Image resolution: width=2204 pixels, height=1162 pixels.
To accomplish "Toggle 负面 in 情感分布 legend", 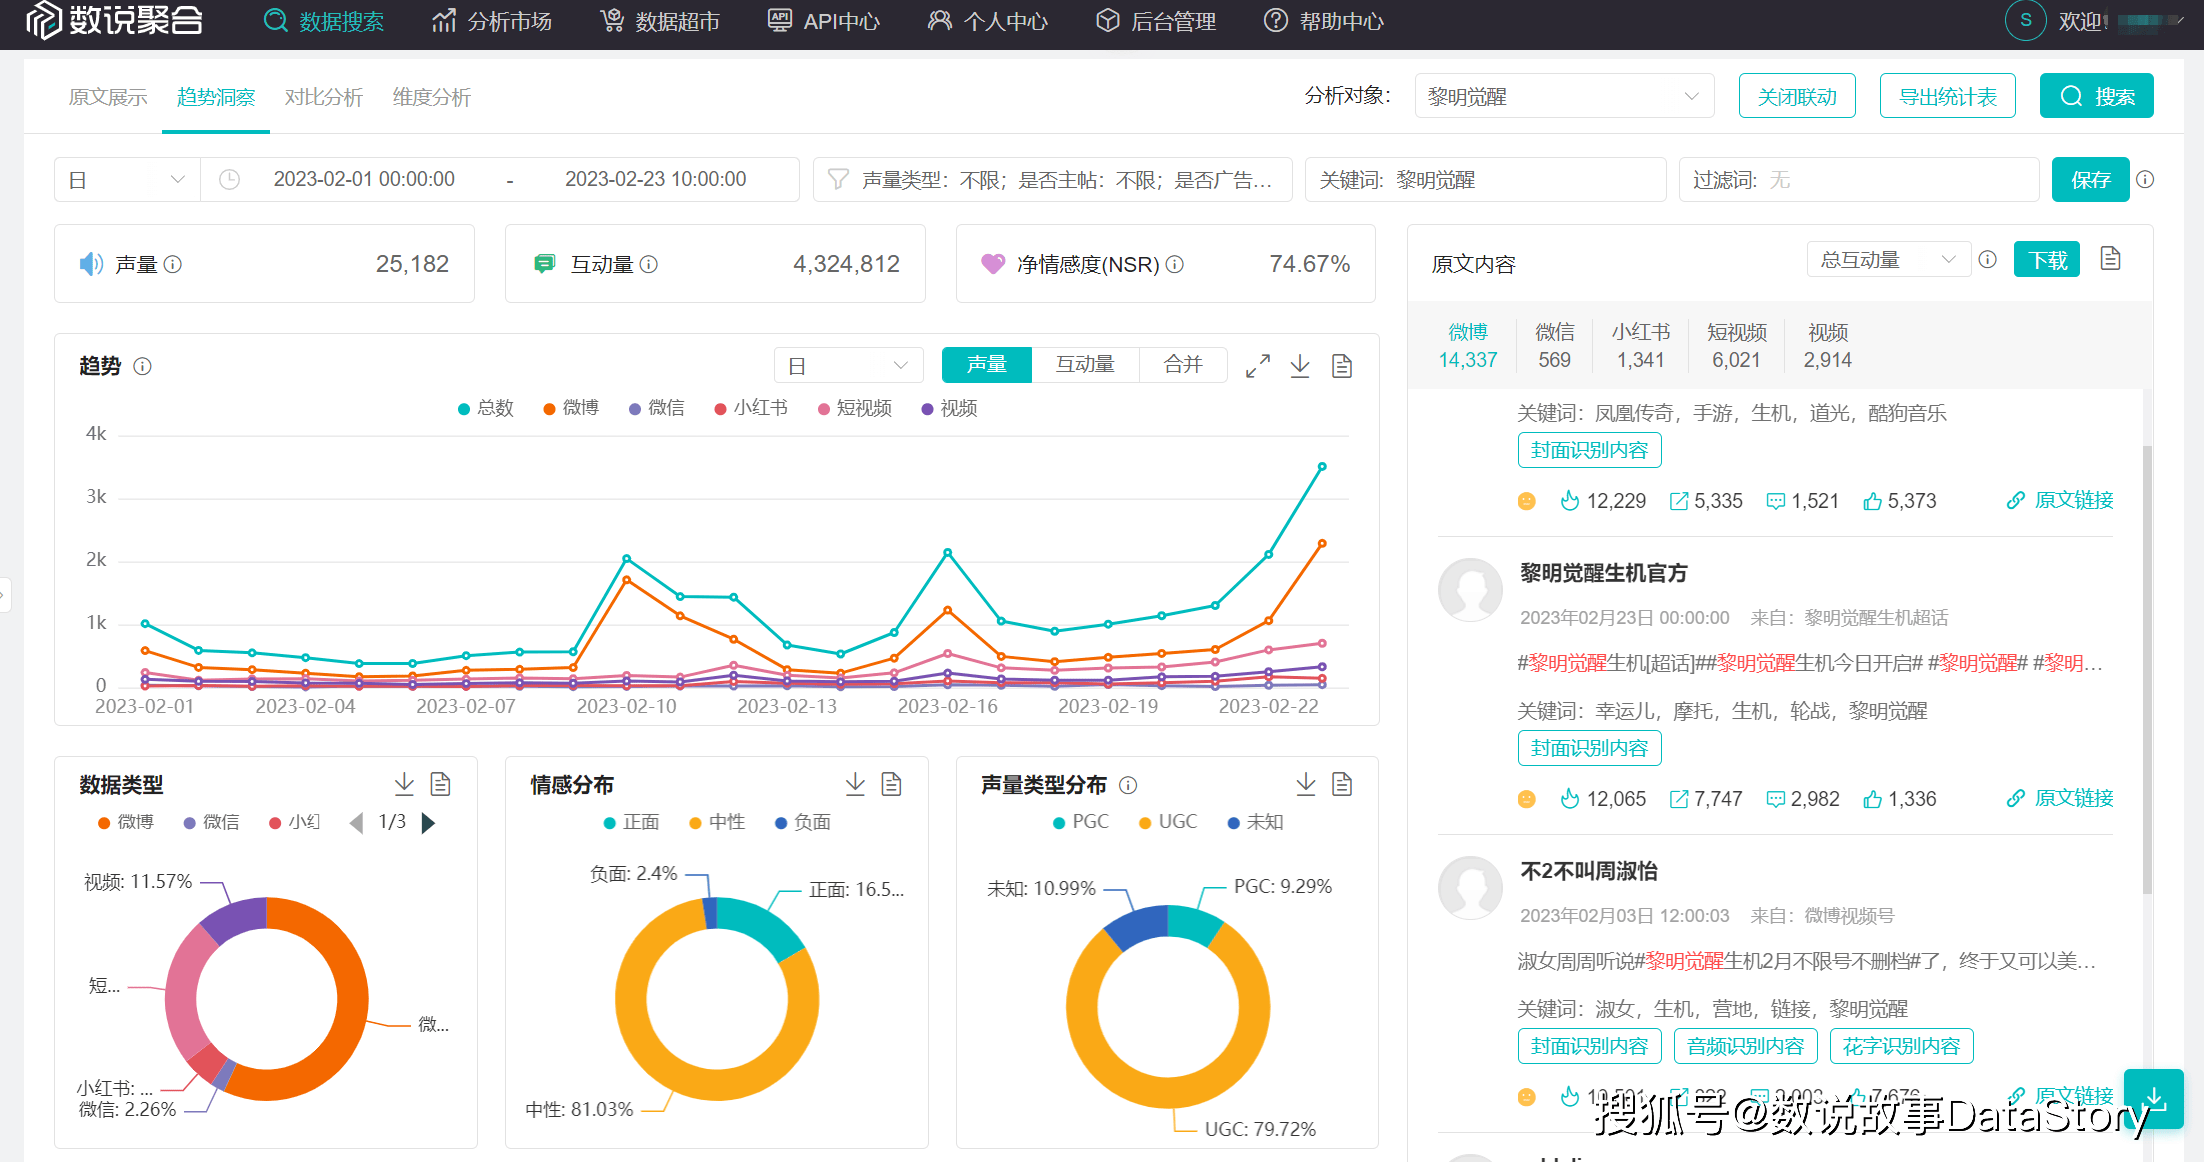I will click(x=802, y=822).
